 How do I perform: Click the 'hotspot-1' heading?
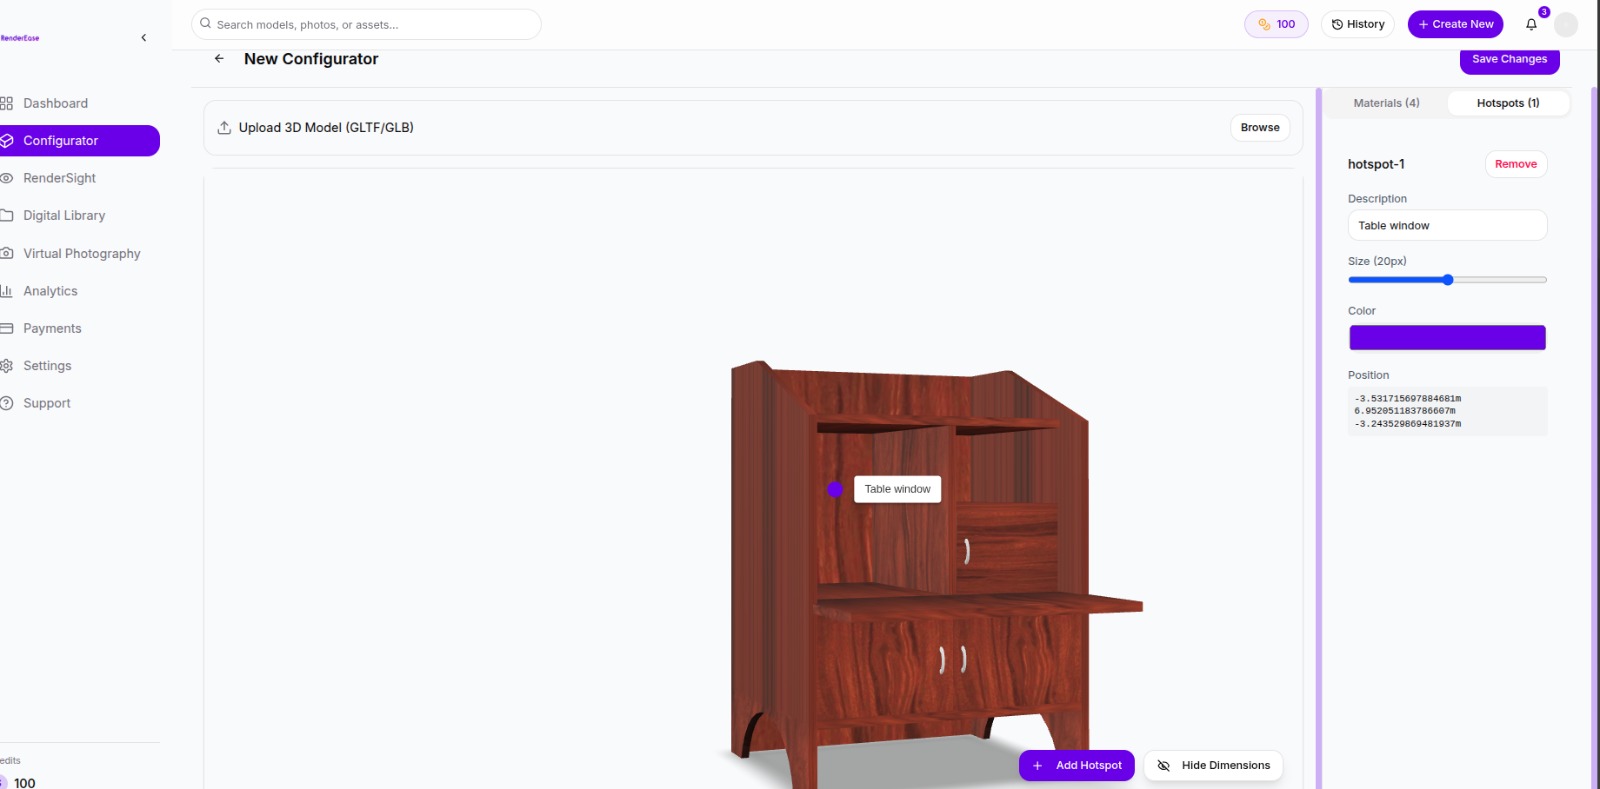point(1376,164)
